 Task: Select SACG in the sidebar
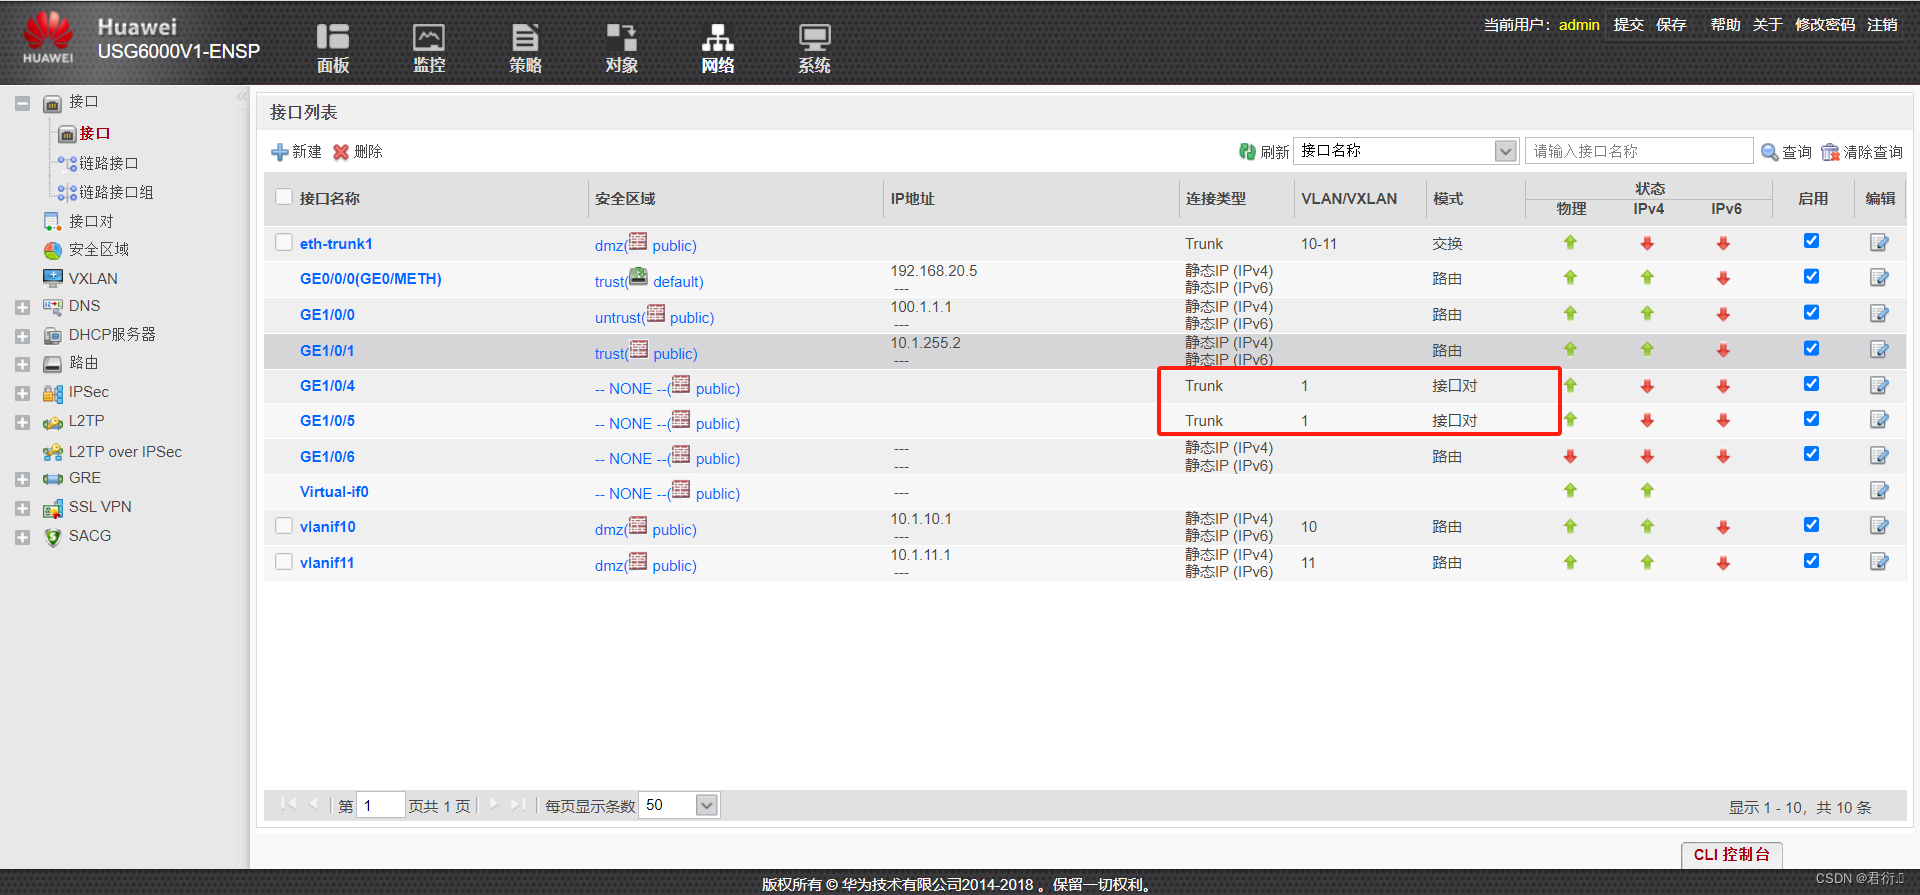click(90, 536)
